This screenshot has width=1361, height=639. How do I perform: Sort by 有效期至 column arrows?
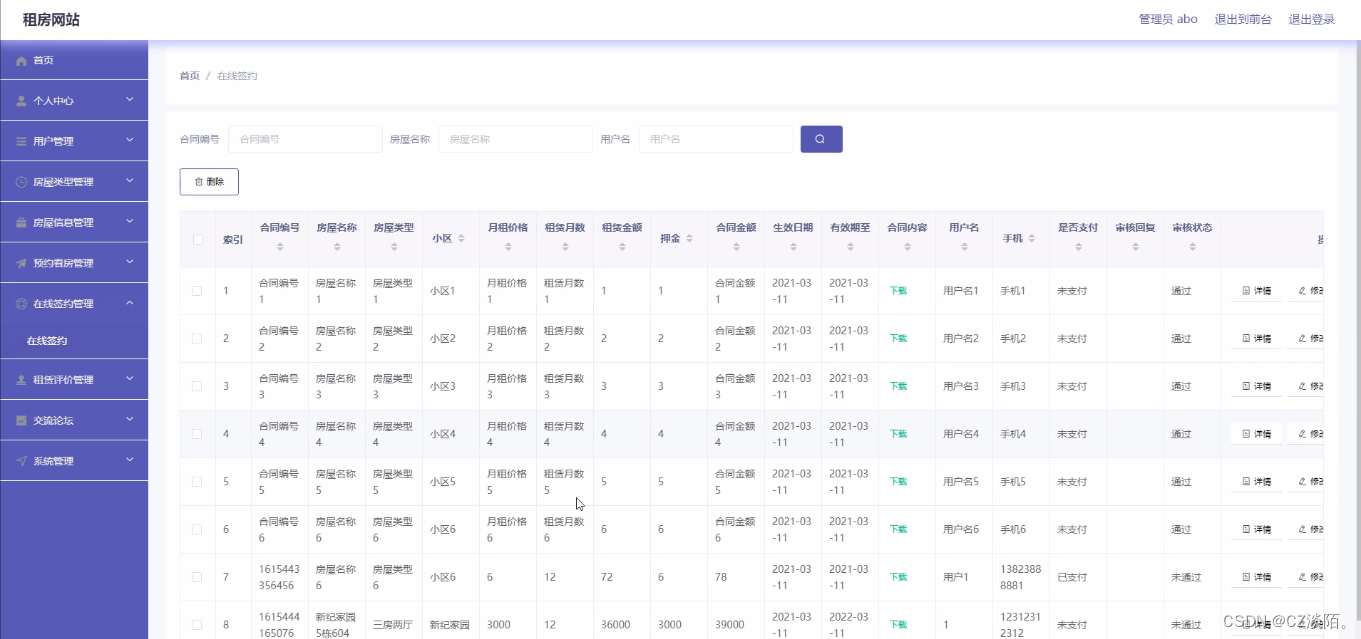(x=850, y=246)
